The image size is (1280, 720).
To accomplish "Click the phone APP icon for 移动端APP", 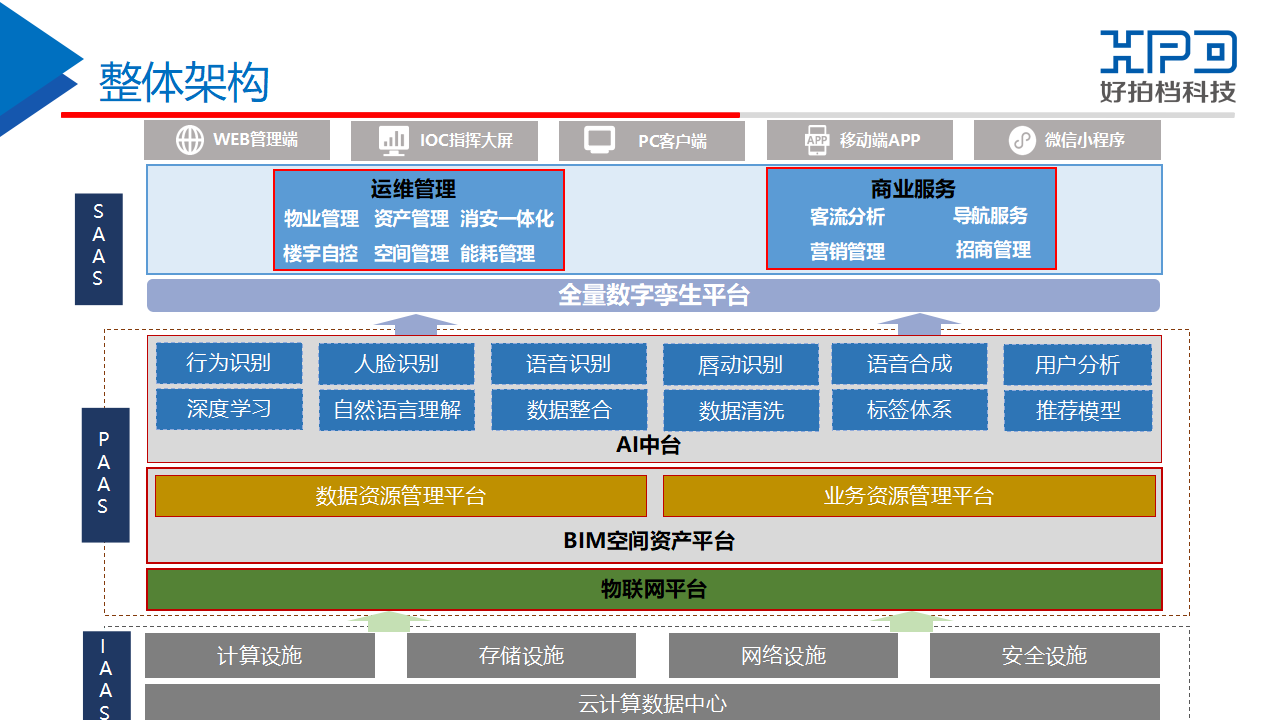I will [817, 140].
